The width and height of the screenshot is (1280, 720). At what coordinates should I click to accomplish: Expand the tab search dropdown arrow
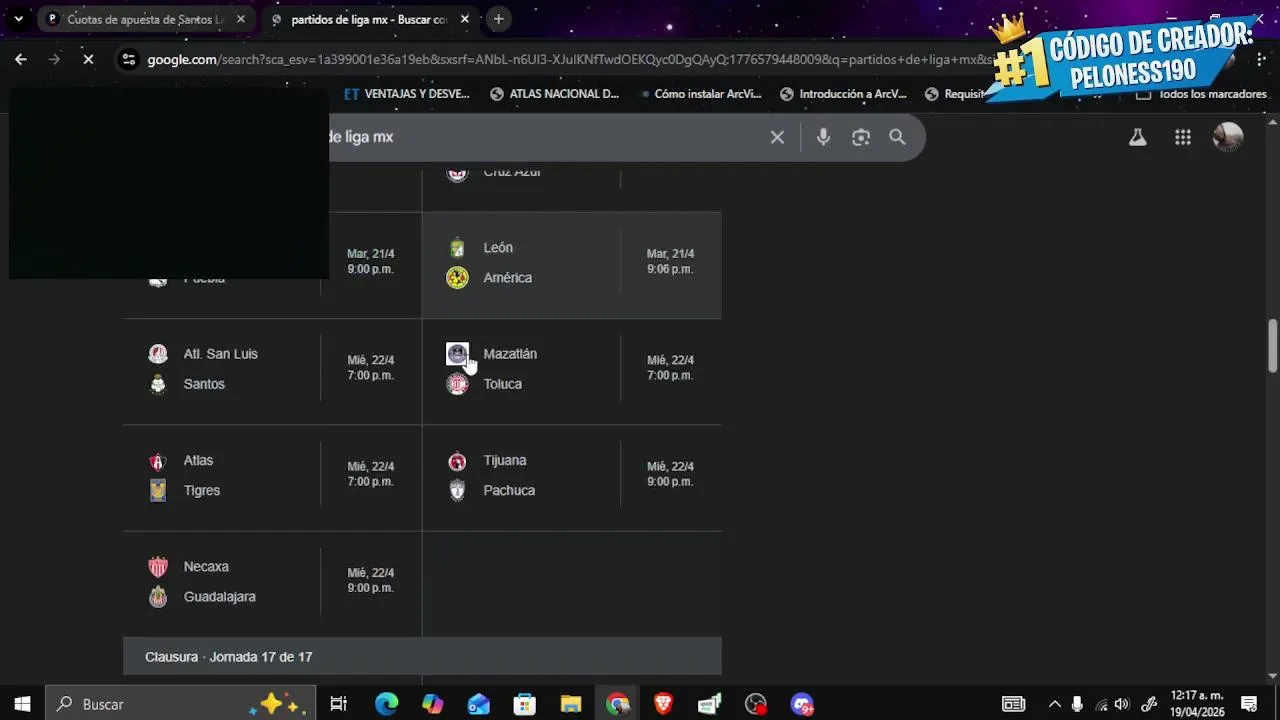pyautogui.click(x=18, y=19)
